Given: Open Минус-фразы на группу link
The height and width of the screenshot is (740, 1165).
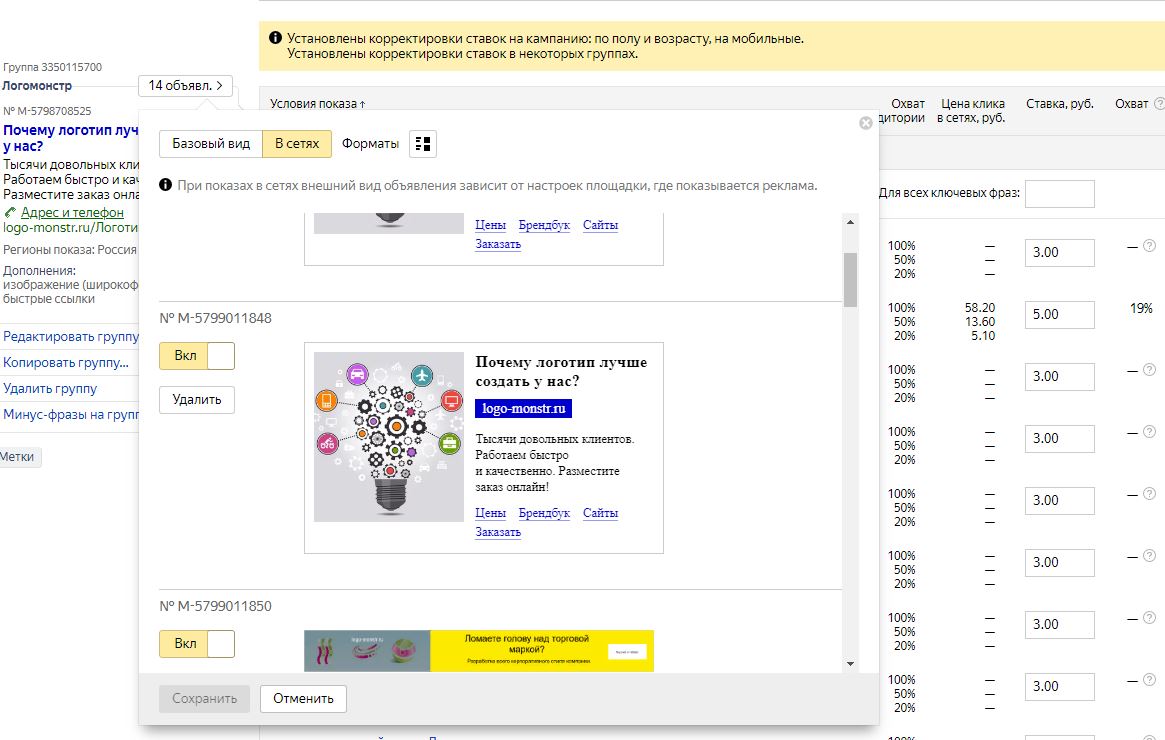Looking at the screenshot, I should pyautogui.click(x=71, y=415).
